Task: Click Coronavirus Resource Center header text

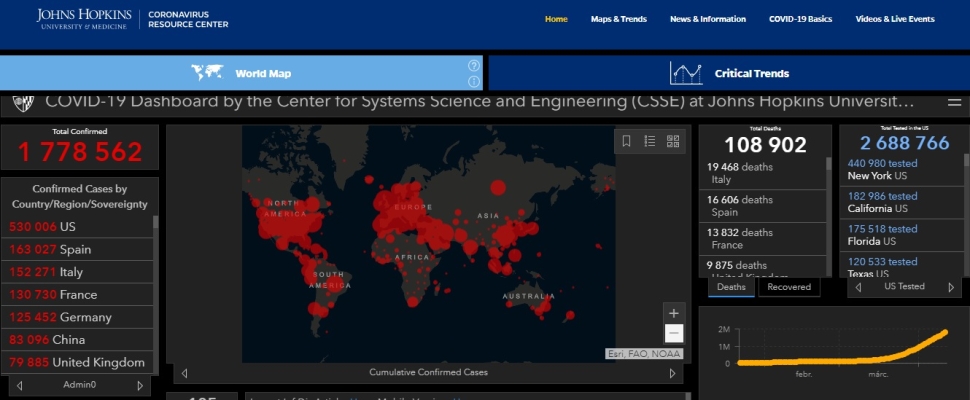Action: [x=188, y=19]
